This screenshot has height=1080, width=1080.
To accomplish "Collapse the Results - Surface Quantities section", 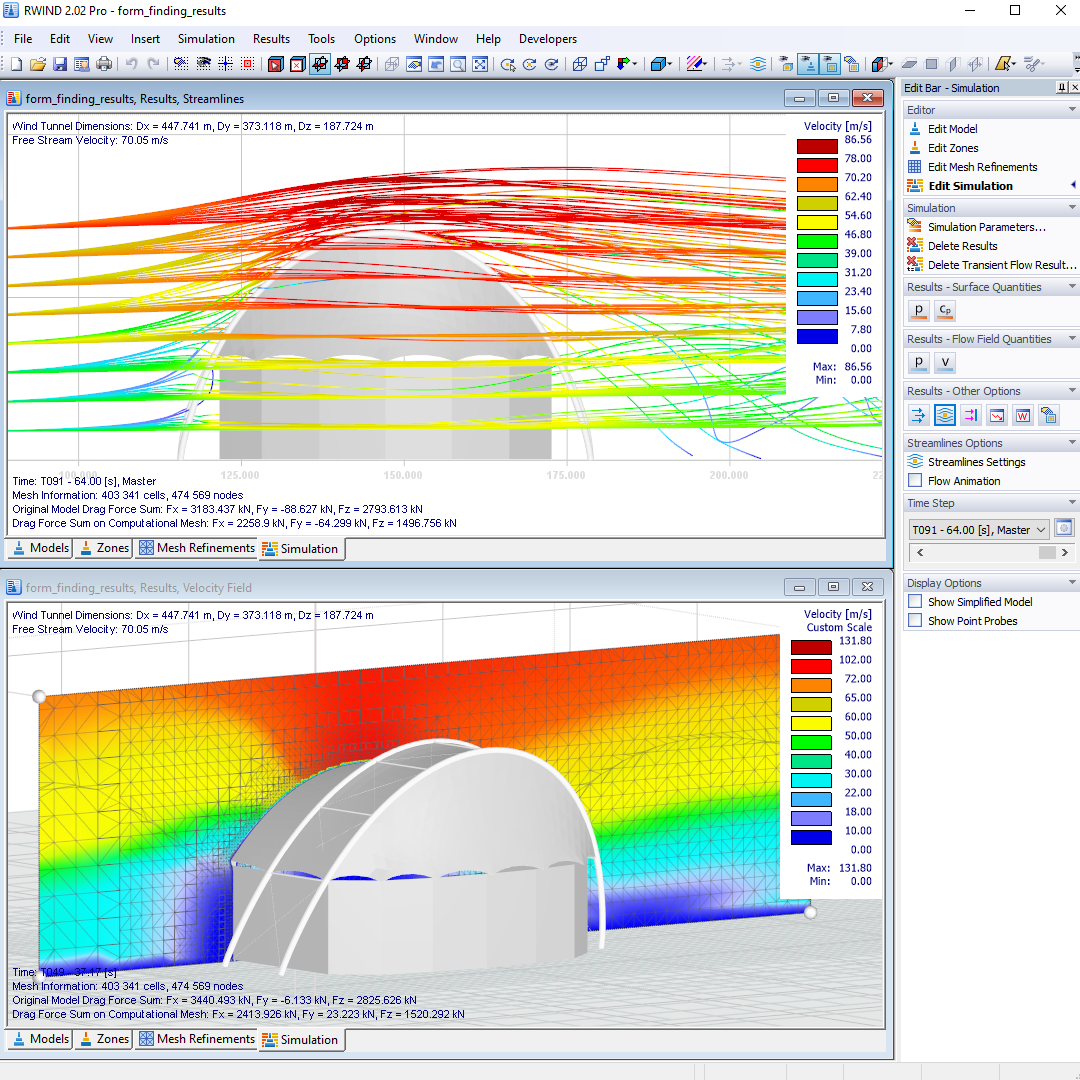I will pos(1071,287).
